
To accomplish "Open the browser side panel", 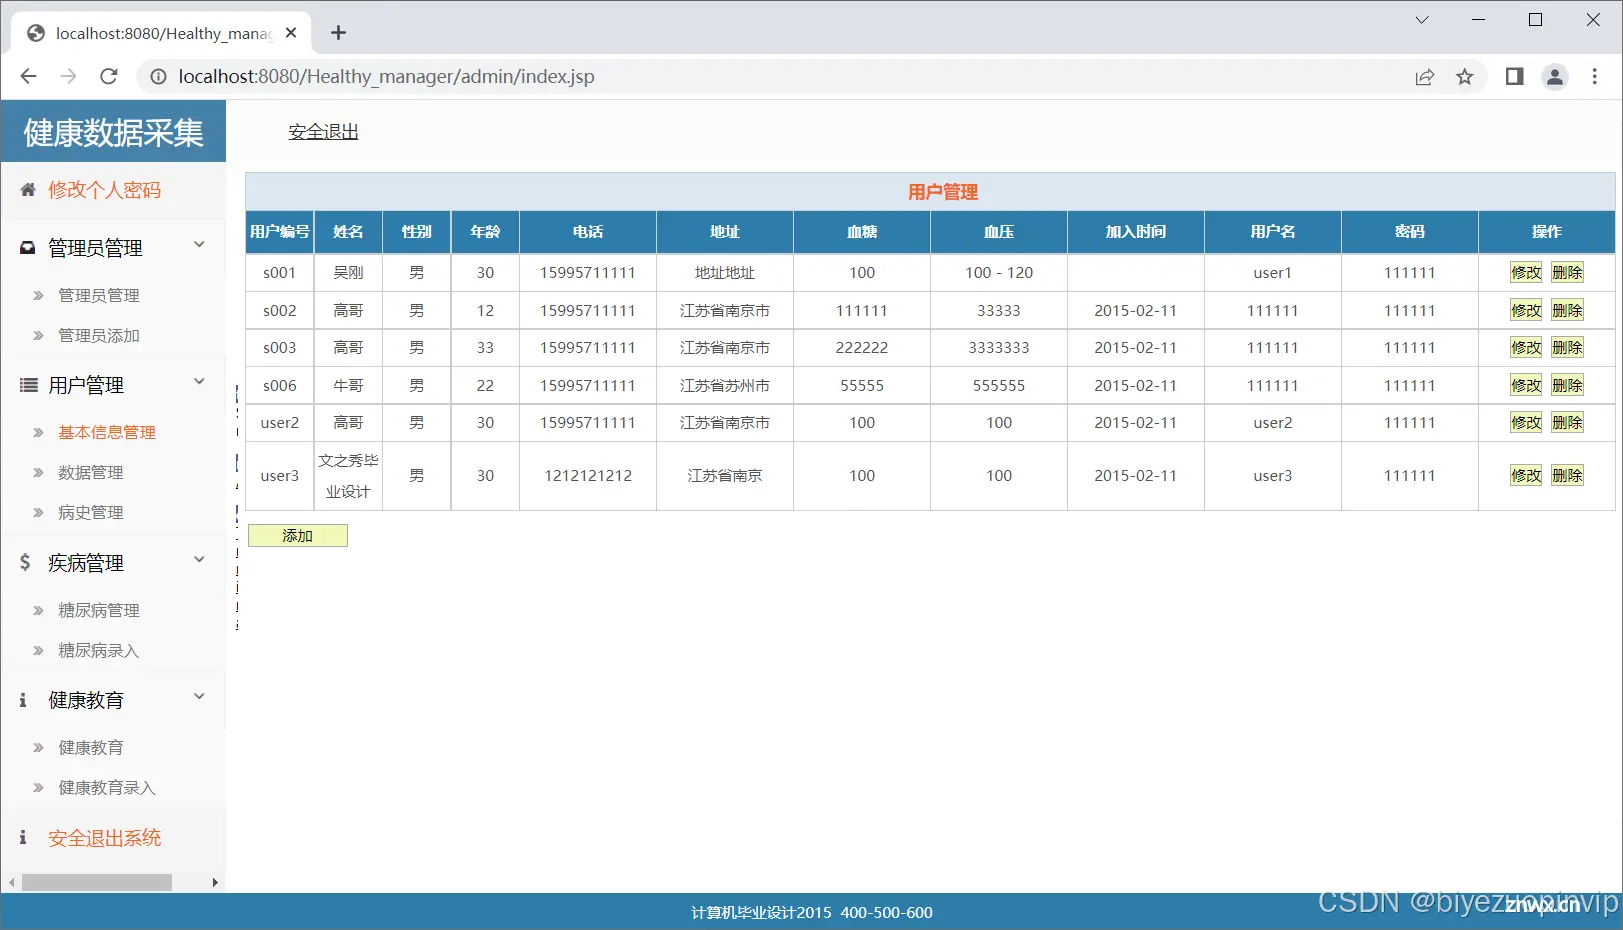I will pos(1514,77).
